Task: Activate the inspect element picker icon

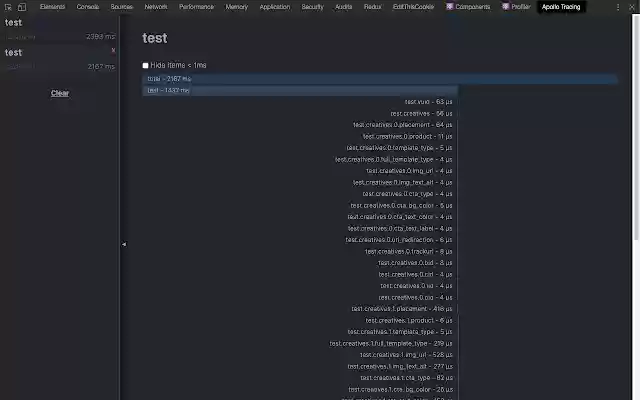Action: pos(8,7)
